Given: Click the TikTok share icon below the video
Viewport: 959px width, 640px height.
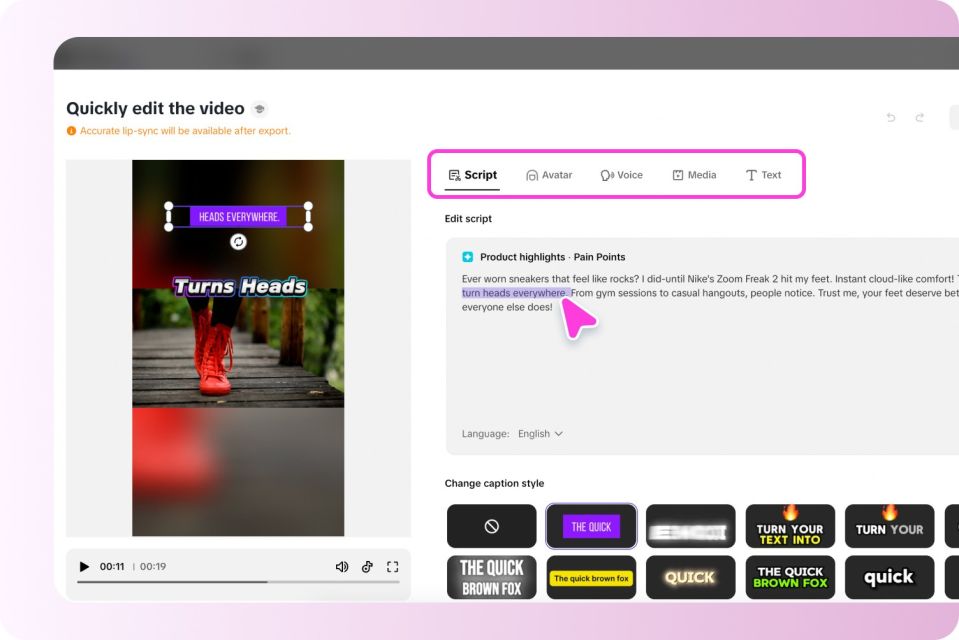Looking at the screenshot, I should [367, 567].
